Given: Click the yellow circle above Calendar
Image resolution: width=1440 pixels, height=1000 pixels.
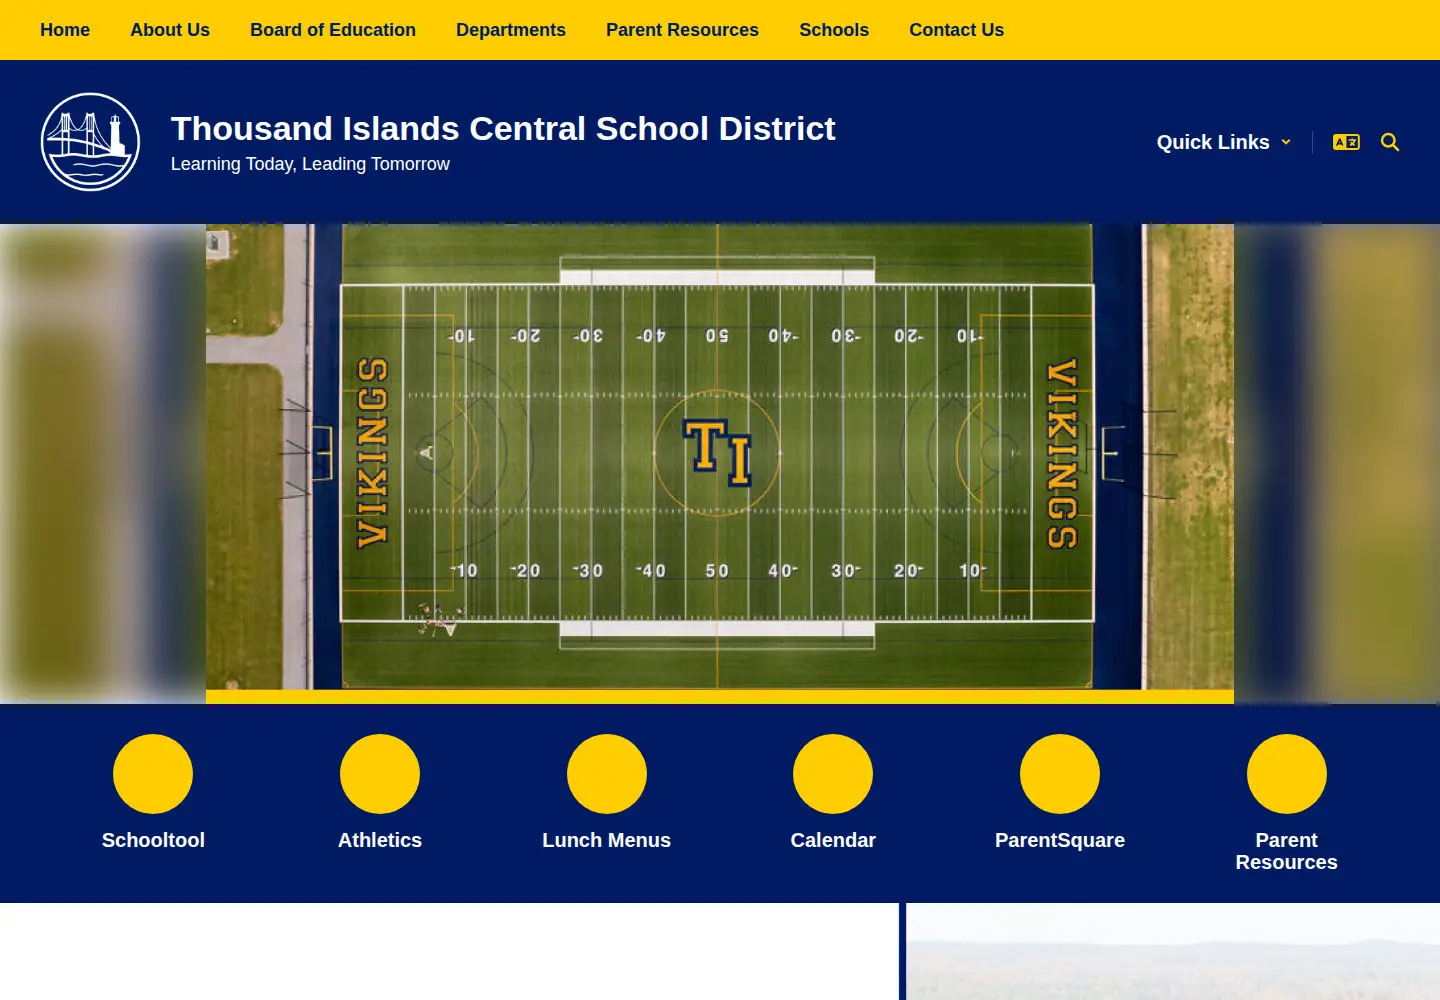Looking at the screenshot, I should tap(833, 774).
